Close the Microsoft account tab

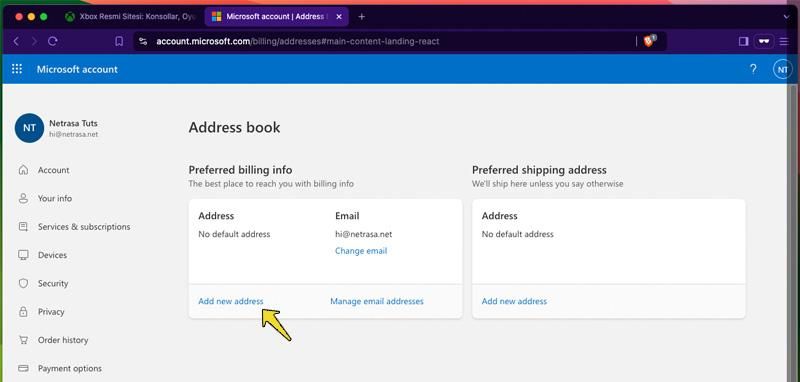point(339,16)
